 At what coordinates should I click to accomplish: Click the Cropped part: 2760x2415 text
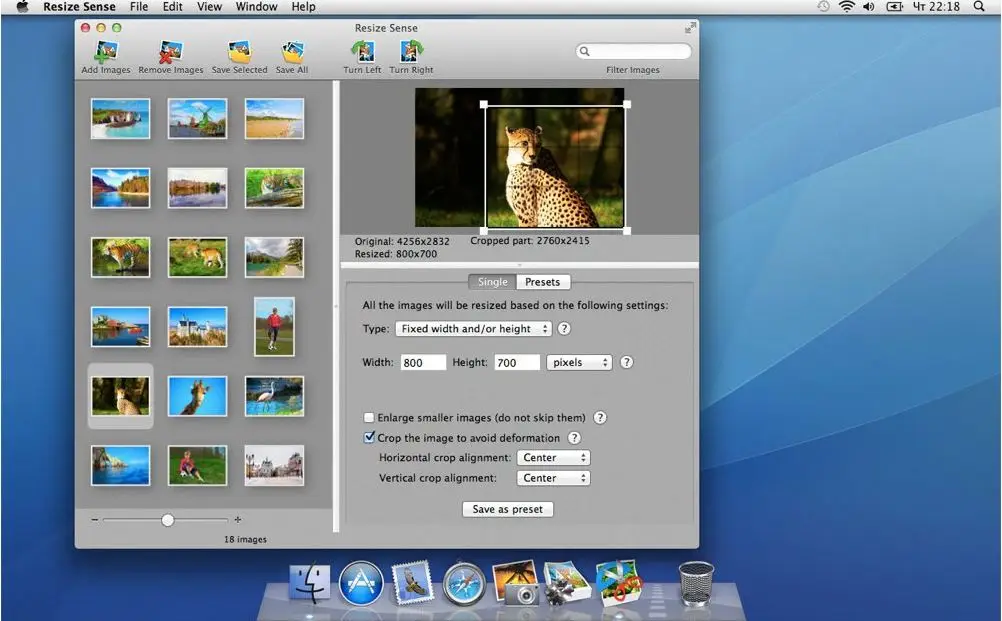[530, 241]
